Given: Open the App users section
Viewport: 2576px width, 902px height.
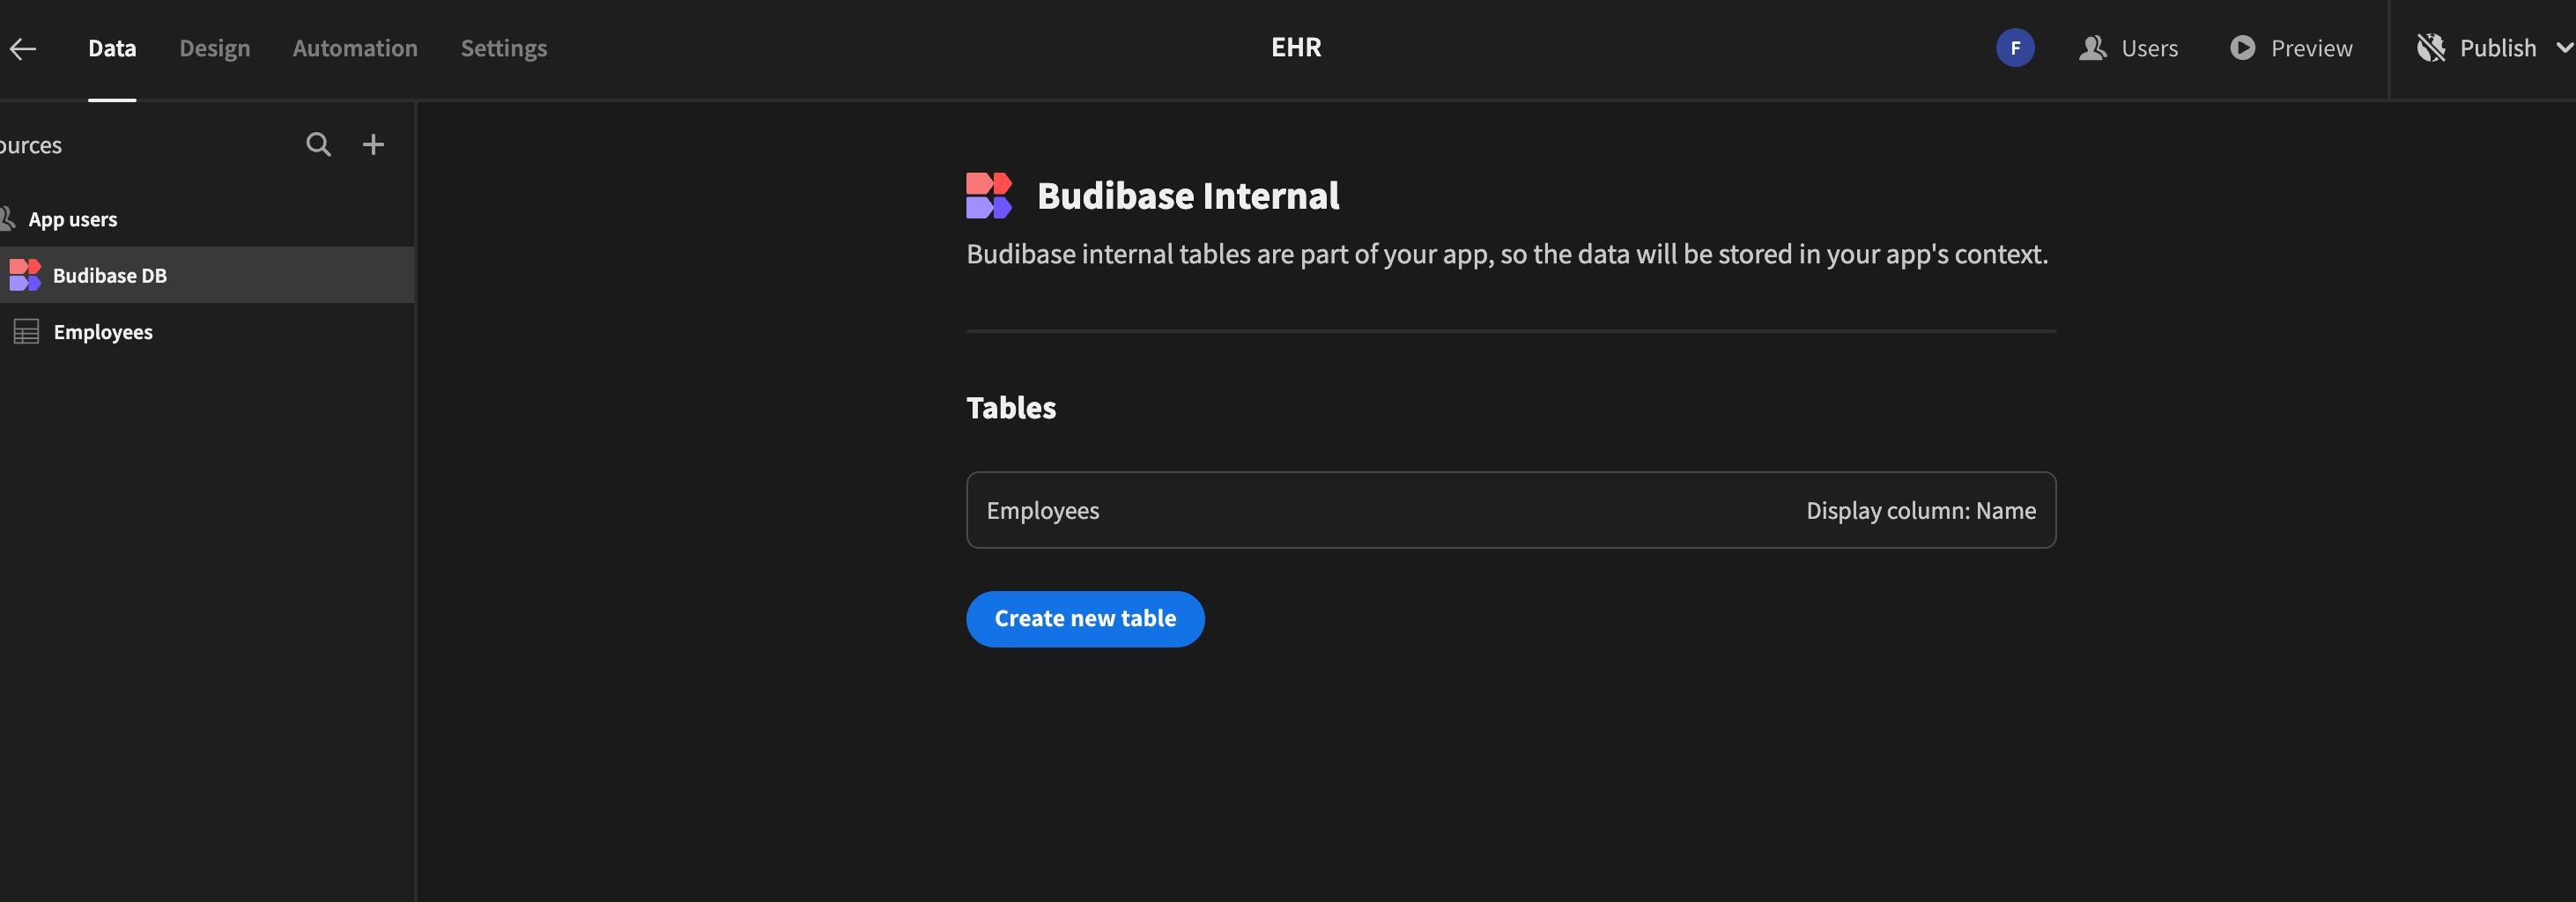Looking at the screenshot, I should coord(72,218).
